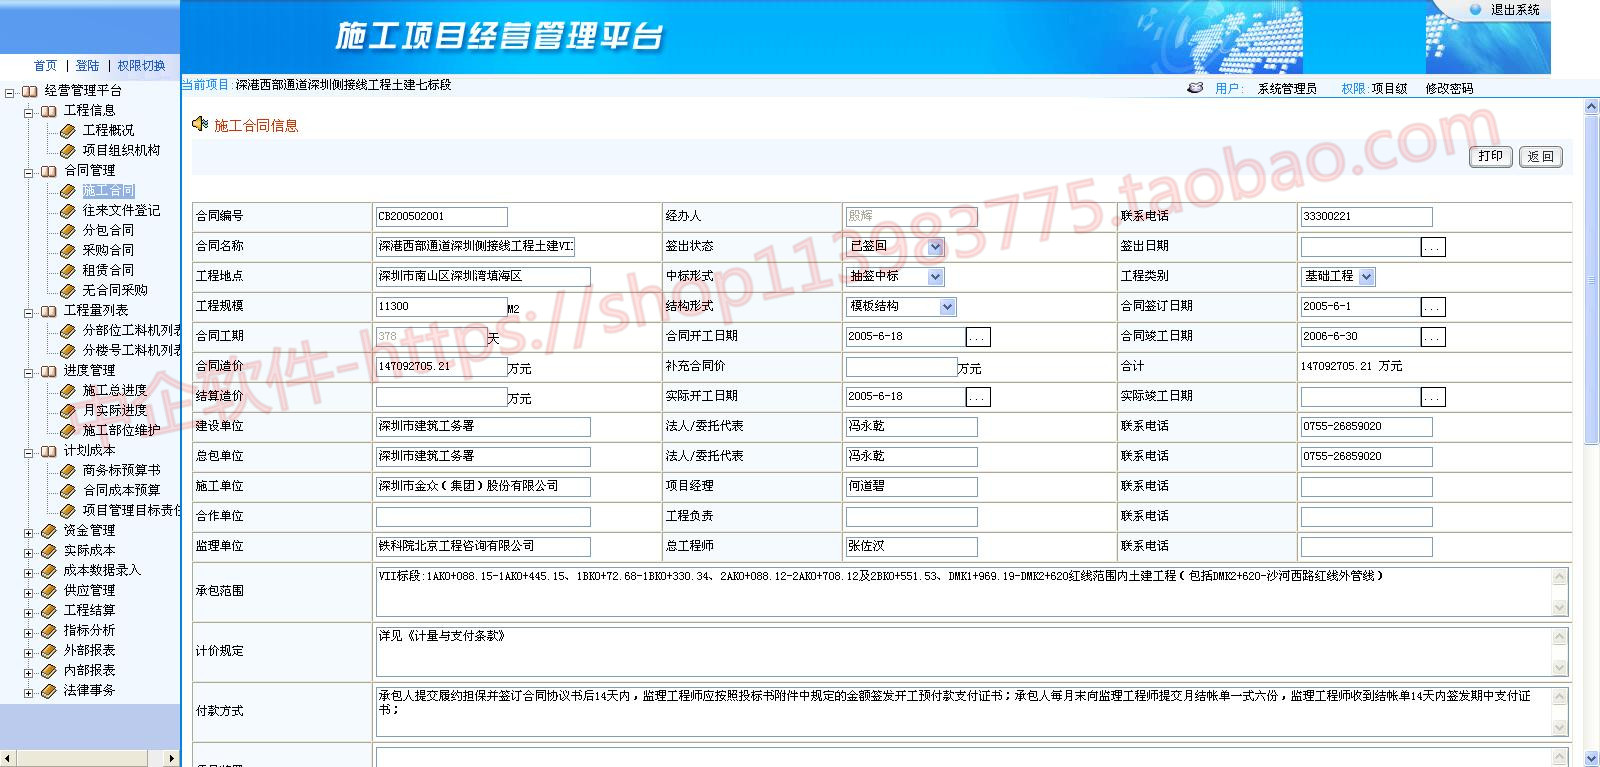Click the 合同造价 input field
Image resolution: width=1600 pixels, height=767 pixels.
(441, 367)
